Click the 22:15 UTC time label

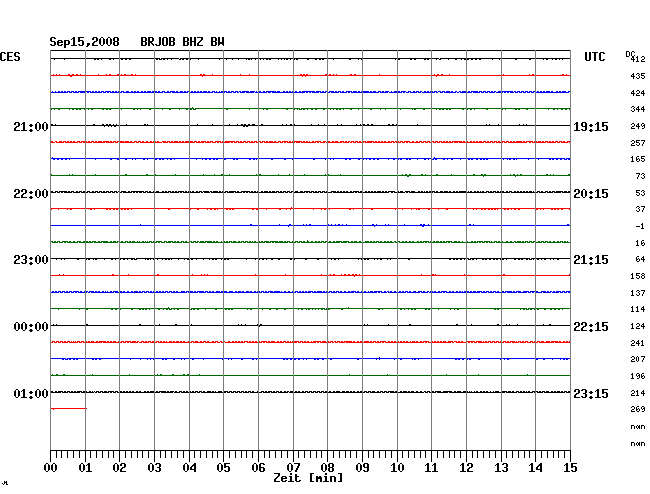(591, 327)
